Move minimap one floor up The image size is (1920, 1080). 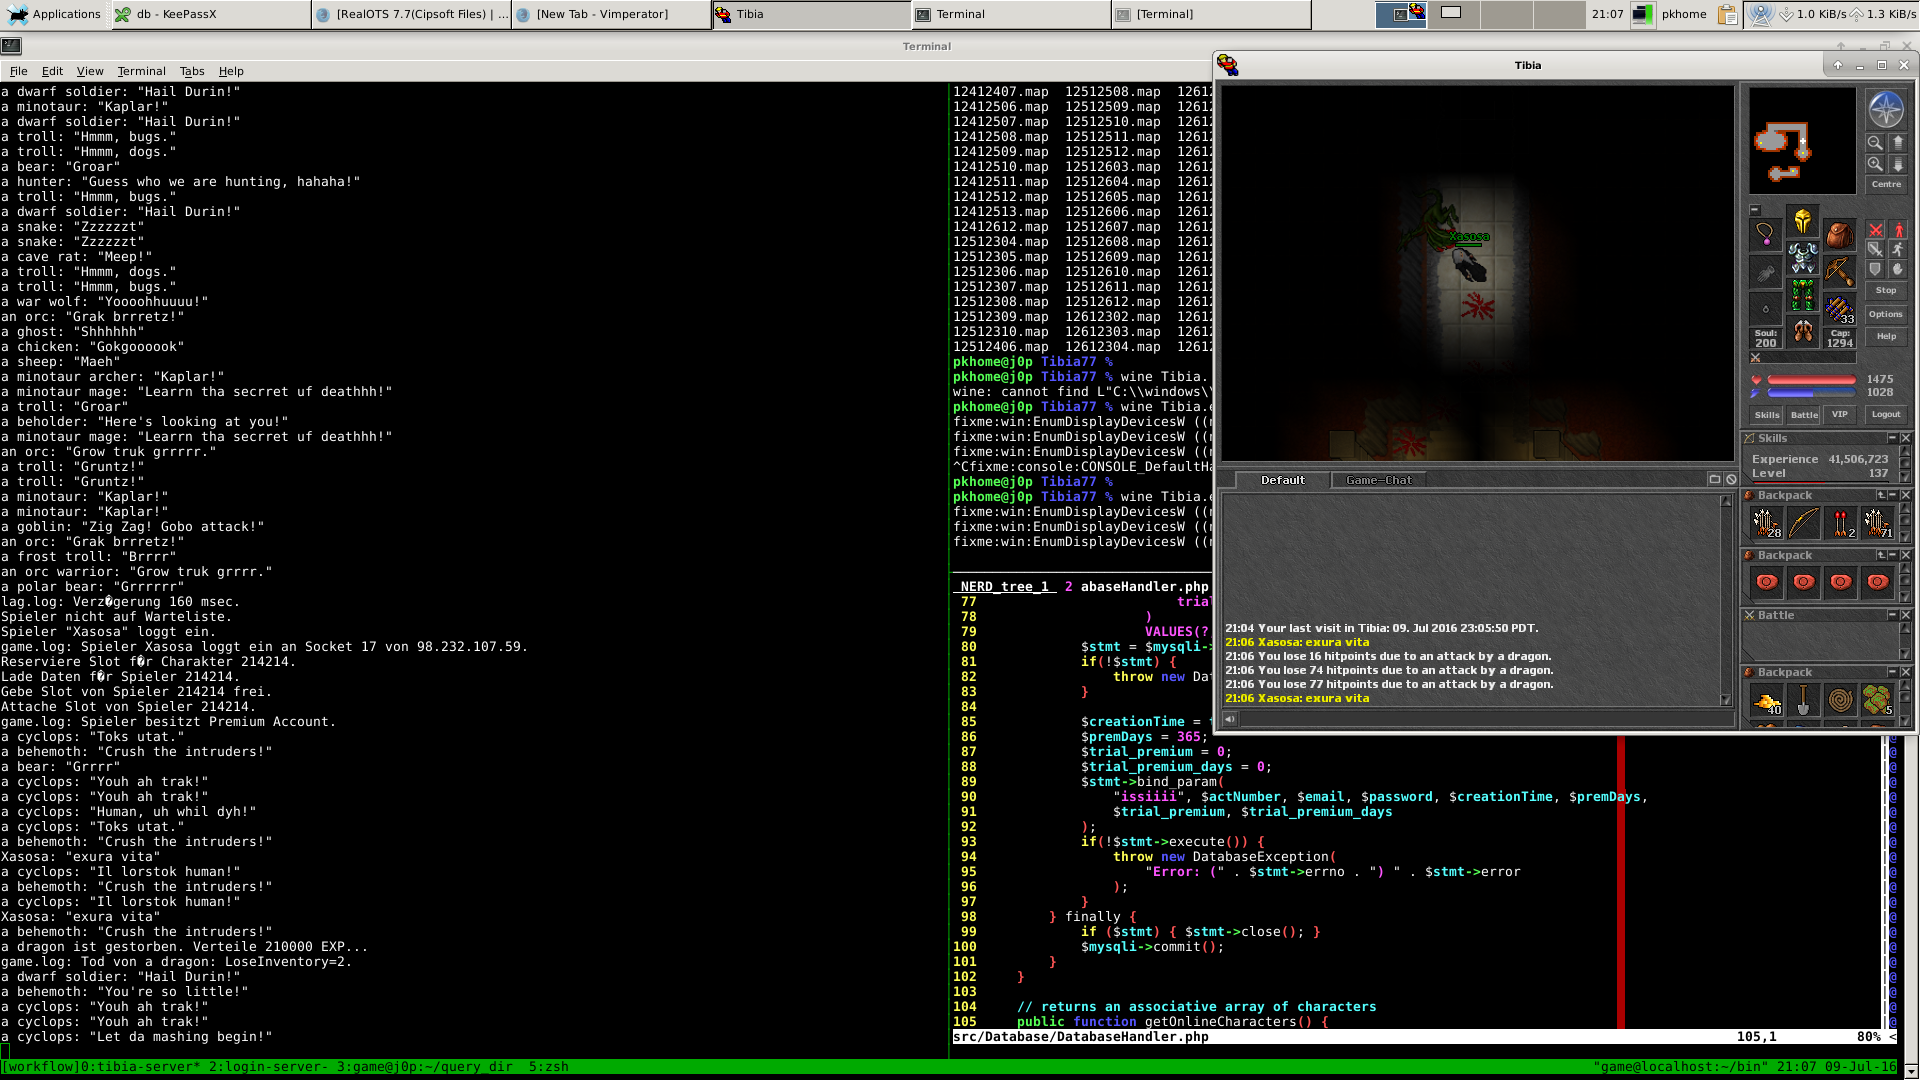(x=1898, y=143)
